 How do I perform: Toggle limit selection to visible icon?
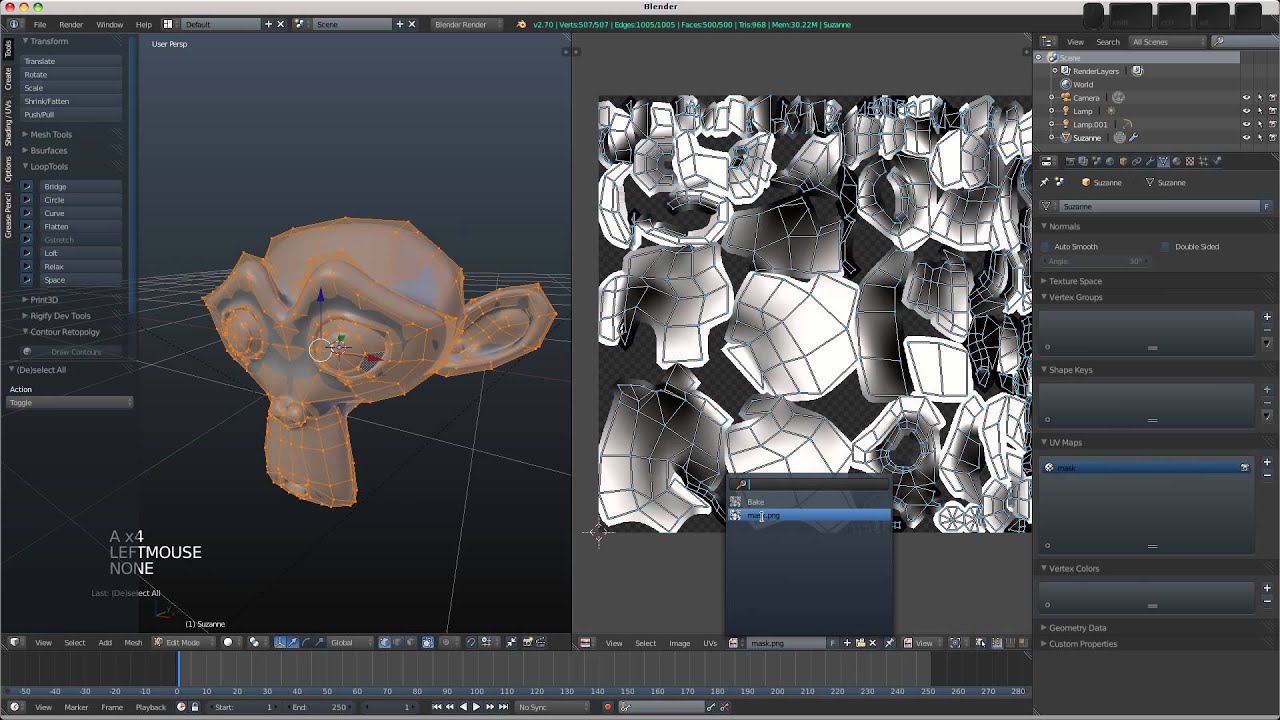(428, 642)
